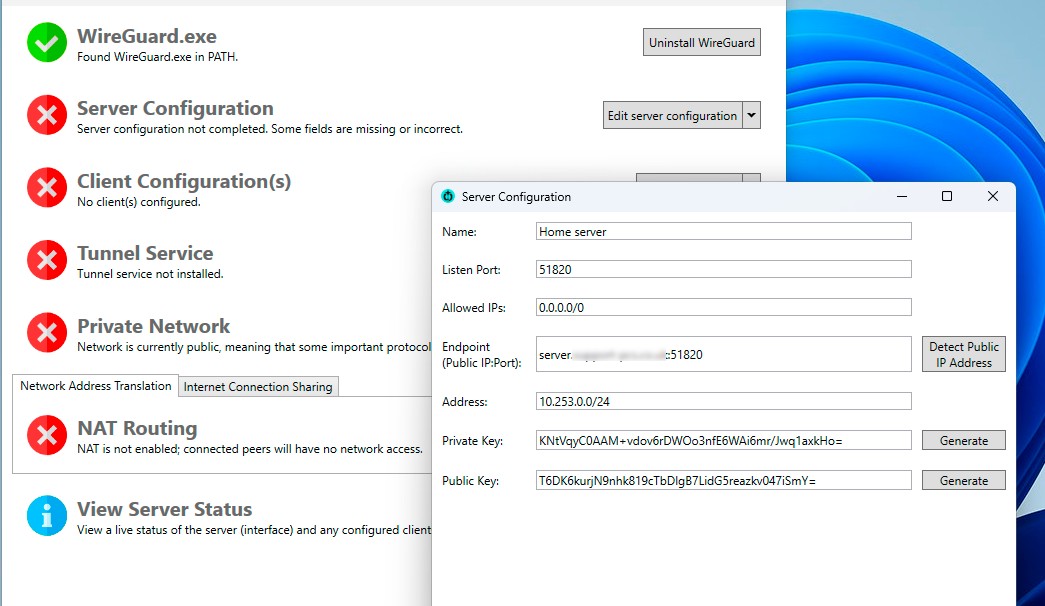
Task: Click the Private Network heading
Action: (153, 326)
